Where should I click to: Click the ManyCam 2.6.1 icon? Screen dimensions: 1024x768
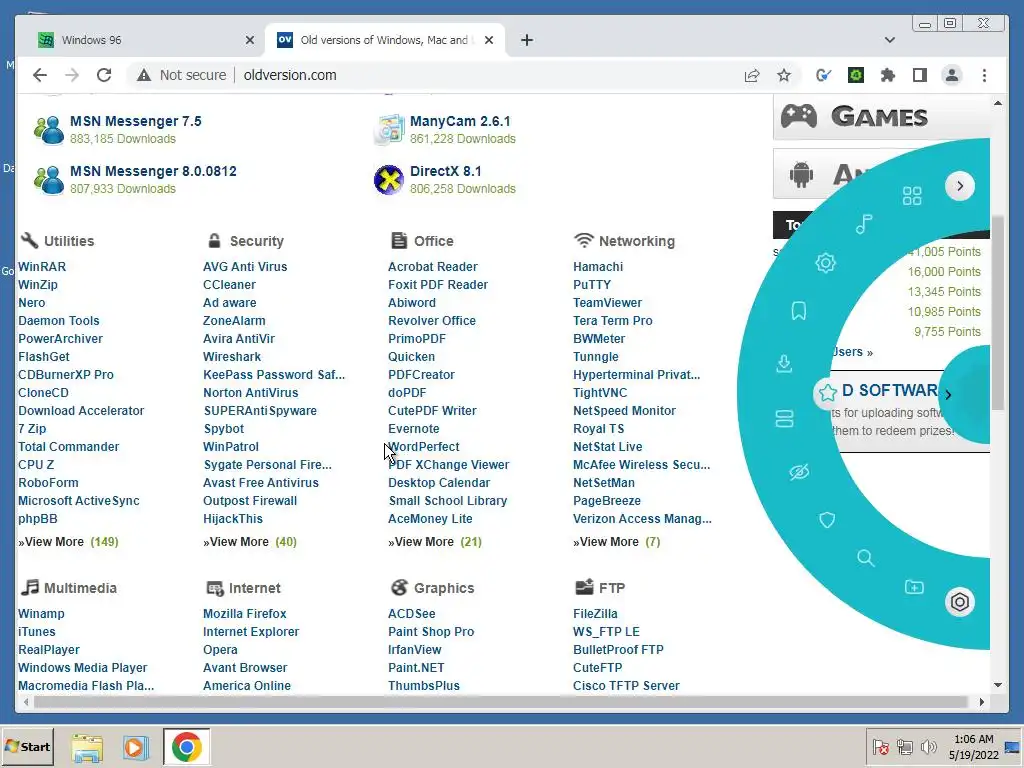pyautogui.click(x=389, y=129)
